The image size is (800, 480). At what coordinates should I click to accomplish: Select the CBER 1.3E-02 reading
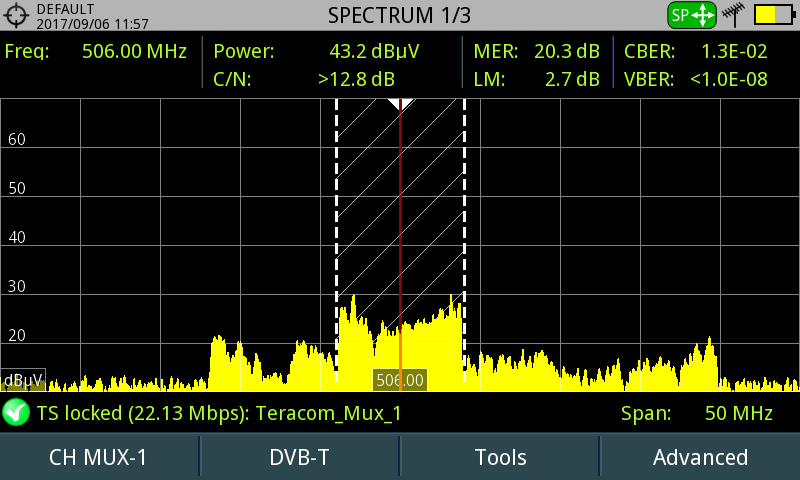click(x=695, y=52)
